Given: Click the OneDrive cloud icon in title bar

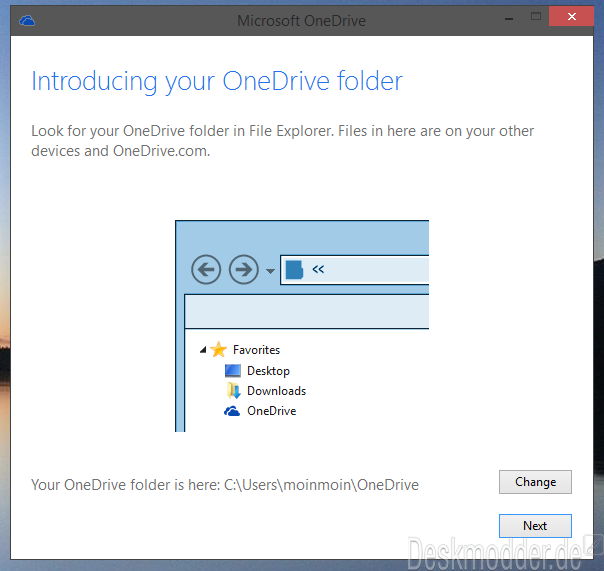Looking at the screenshot, I should click(27, 20).
